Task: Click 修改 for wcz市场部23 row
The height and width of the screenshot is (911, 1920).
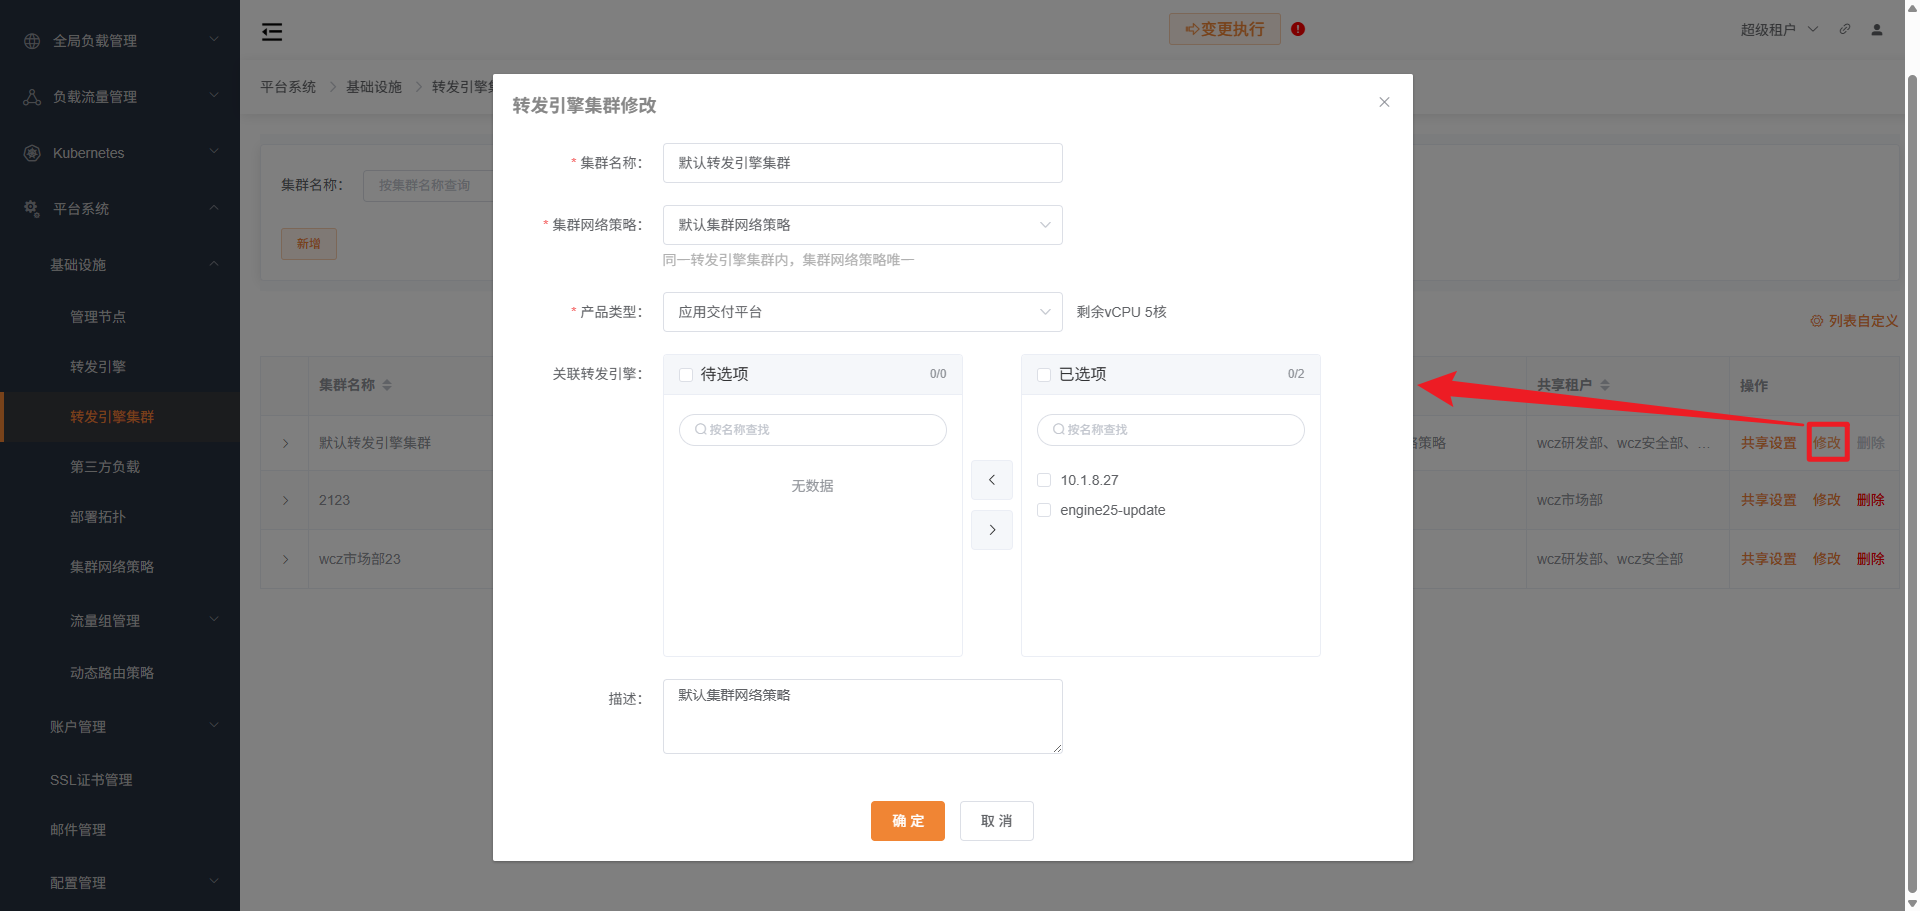Action: [1826, 559]
